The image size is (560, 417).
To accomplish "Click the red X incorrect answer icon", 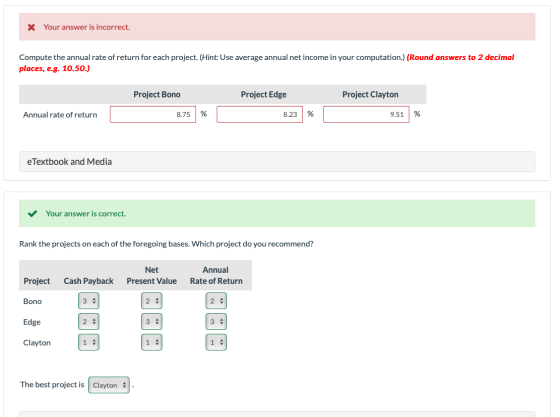I will pos(31,27).
